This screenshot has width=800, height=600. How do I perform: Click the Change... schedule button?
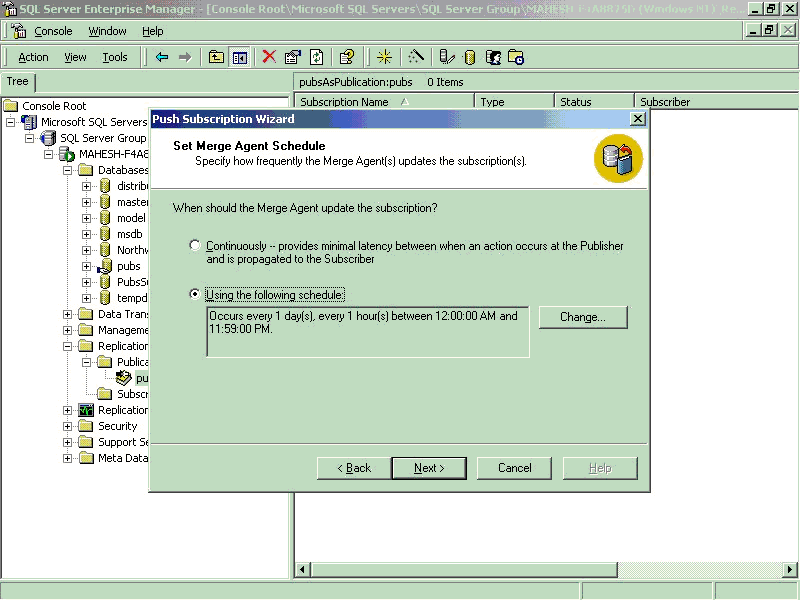[583, 317]
